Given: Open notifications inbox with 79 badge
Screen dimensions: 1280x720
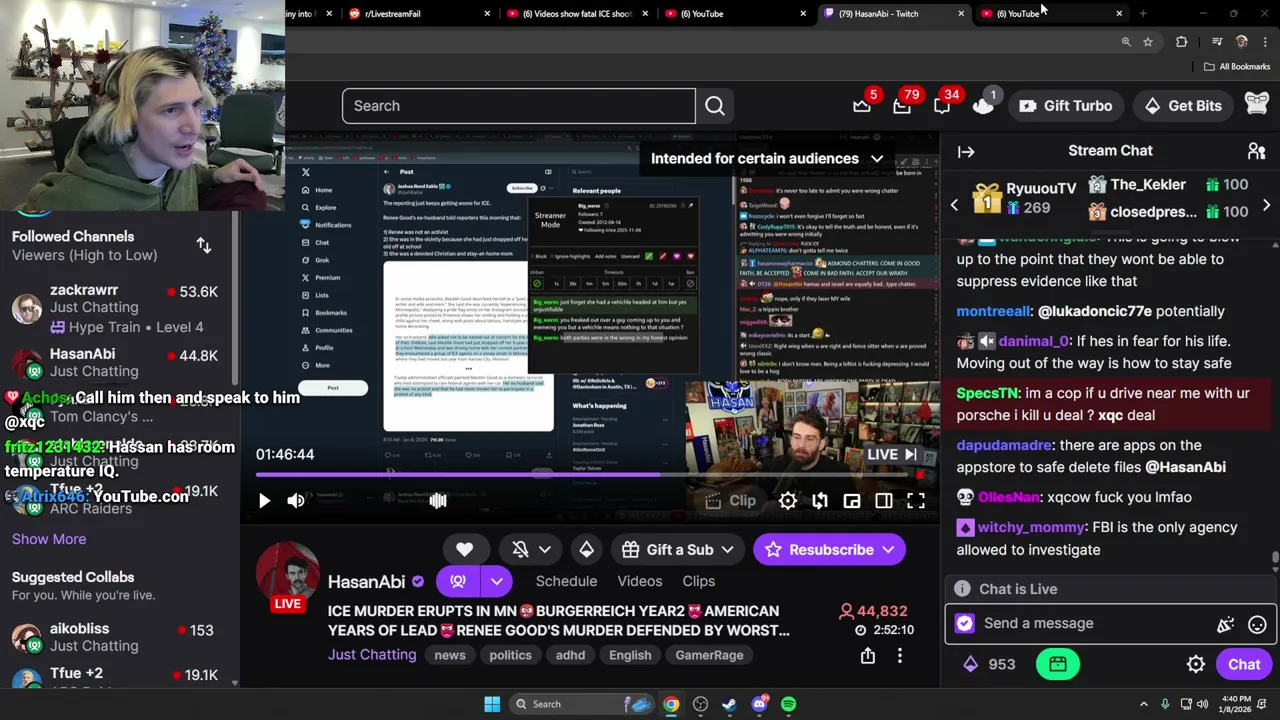Looking at the screenshot, I should (x=902, y=105).
